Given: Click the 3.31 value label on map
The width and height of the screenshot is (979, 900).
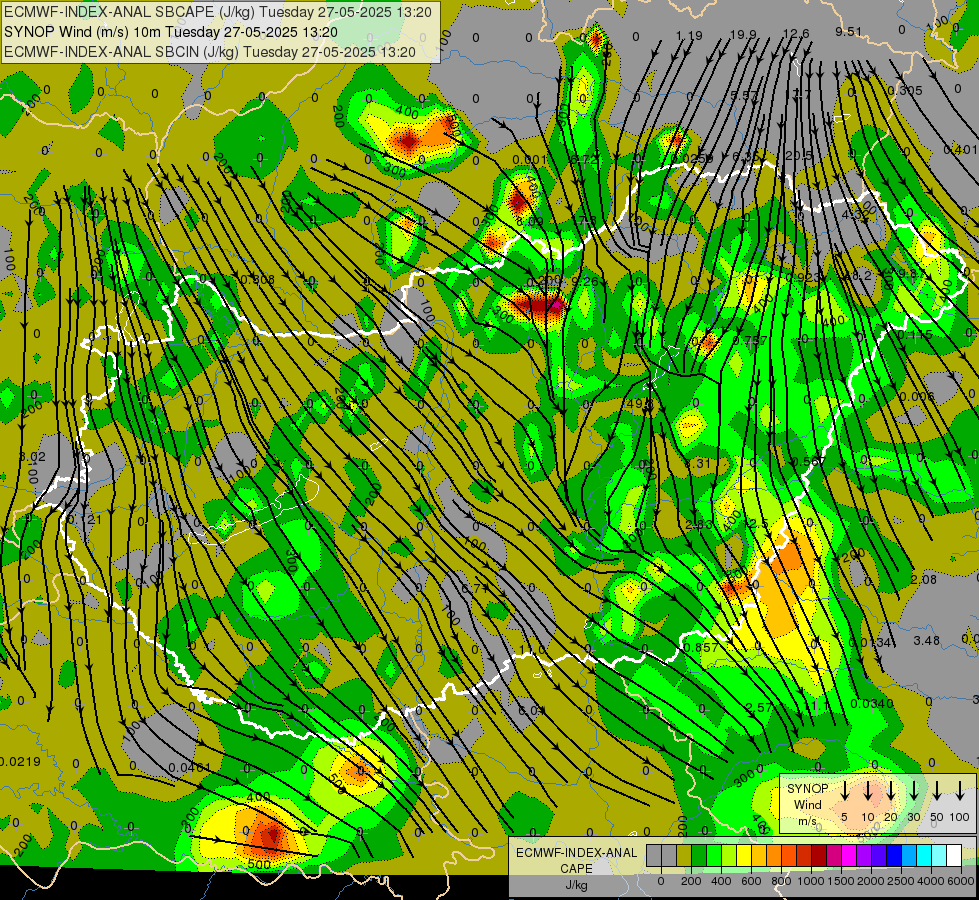Looking at the screenshot, I should pos(697,463).
